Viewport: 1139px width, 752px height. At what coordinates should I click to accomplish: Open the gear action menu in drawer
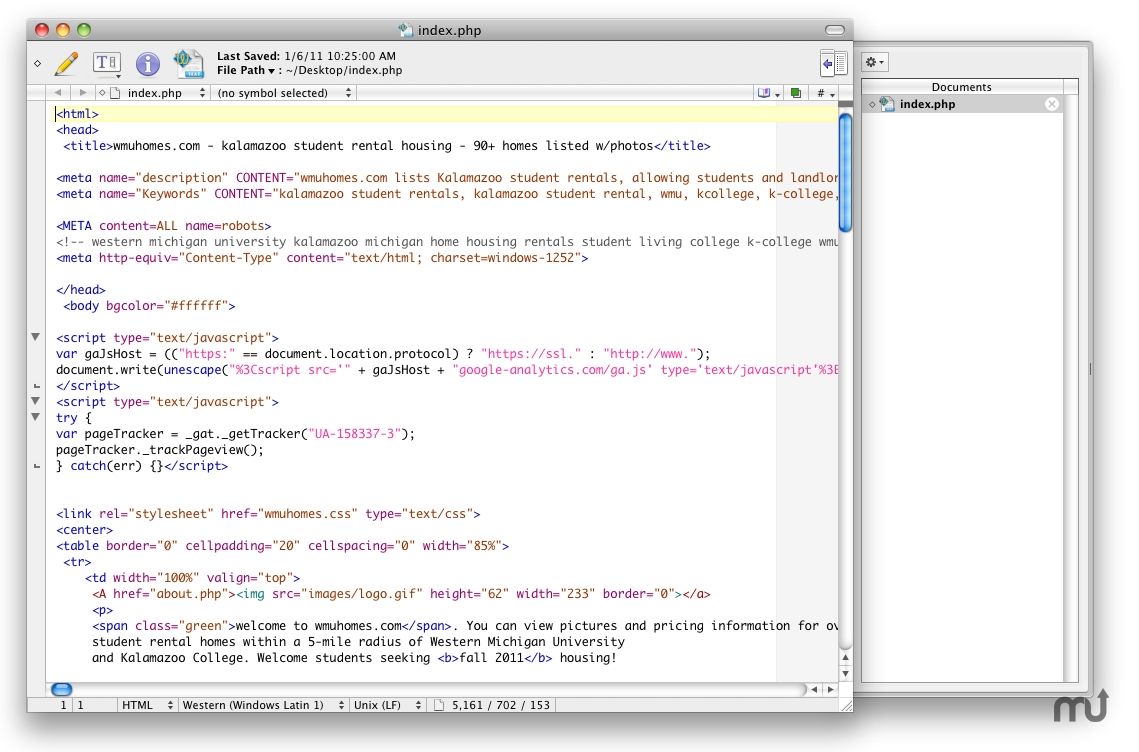click(x=875, y=62)
